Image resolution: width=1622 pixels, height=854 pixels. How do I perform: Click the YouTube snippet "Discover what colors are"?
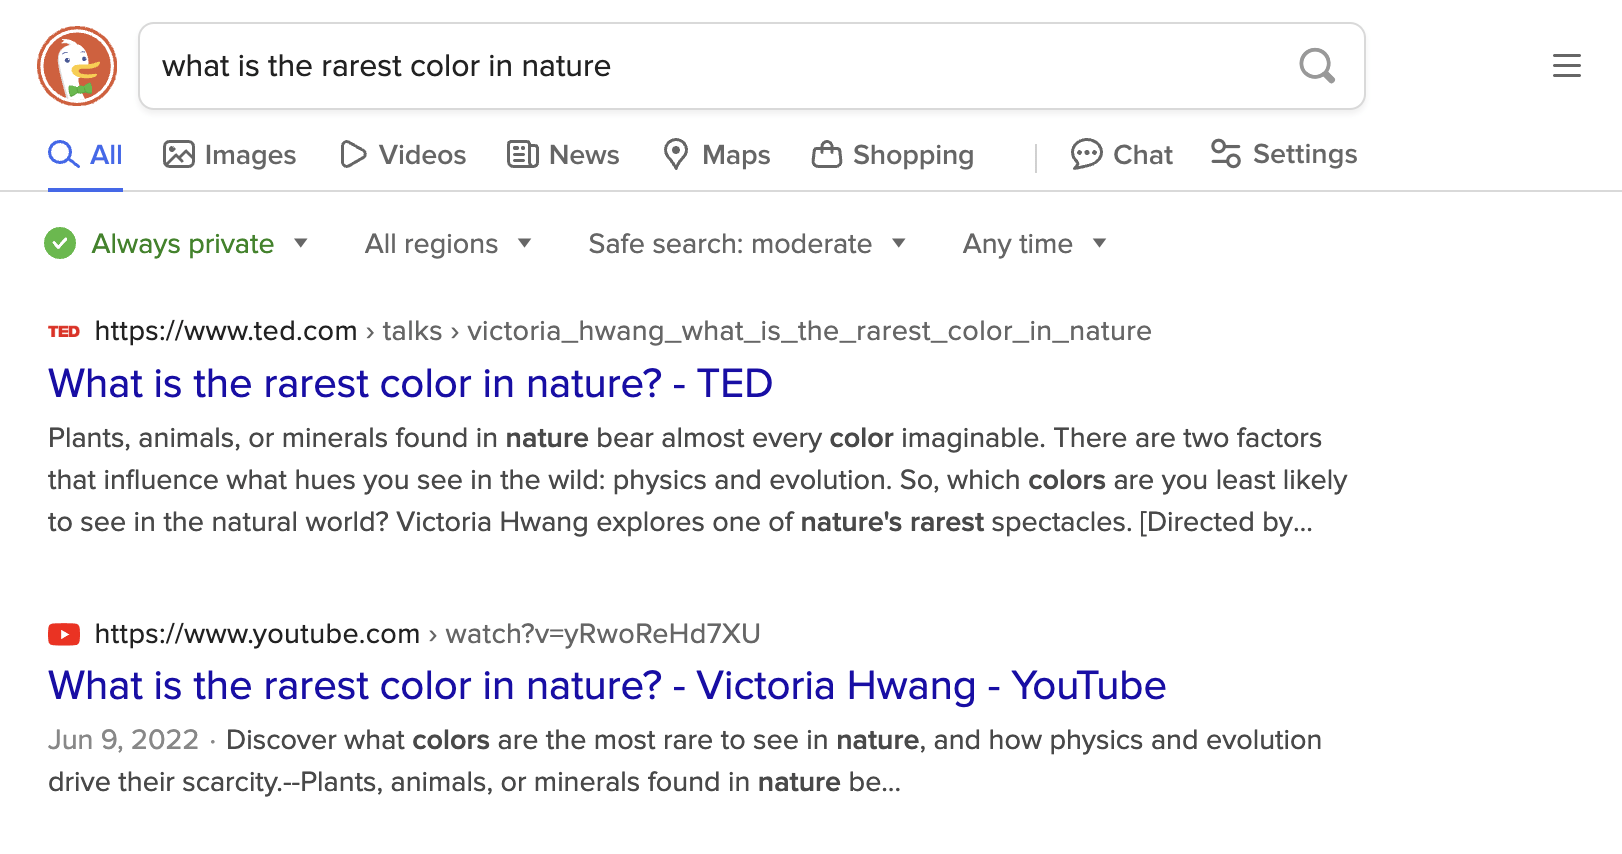(x=685, y=761)
